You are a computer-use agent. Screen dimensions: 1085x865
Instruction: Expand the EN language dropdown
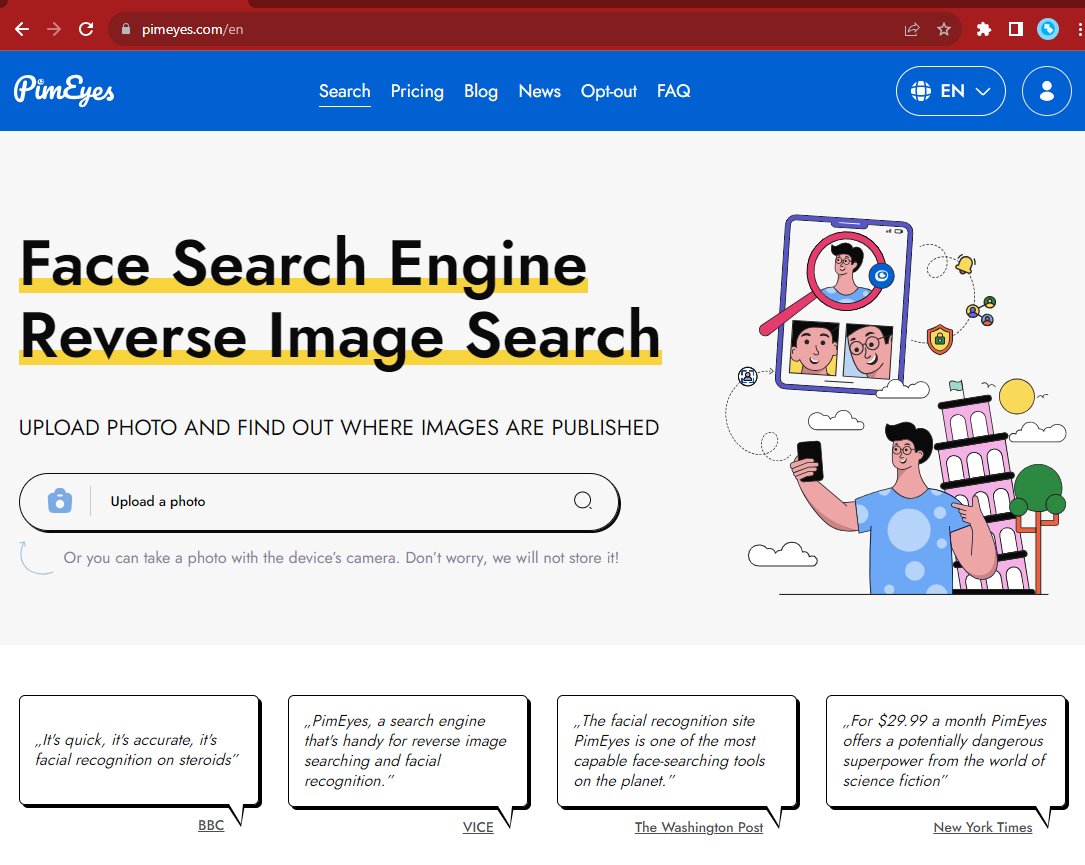click(951, 91)
